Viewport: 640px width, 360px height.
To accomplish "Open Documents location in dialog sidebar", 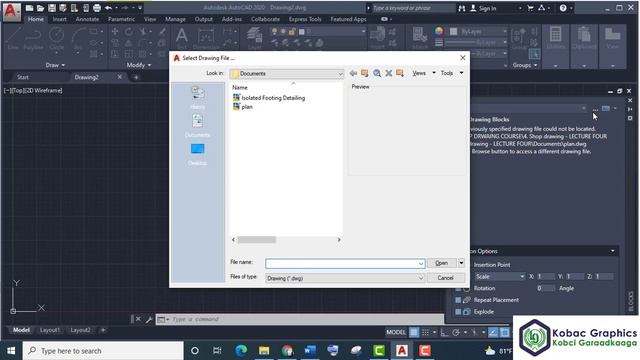I will [198, 126].
